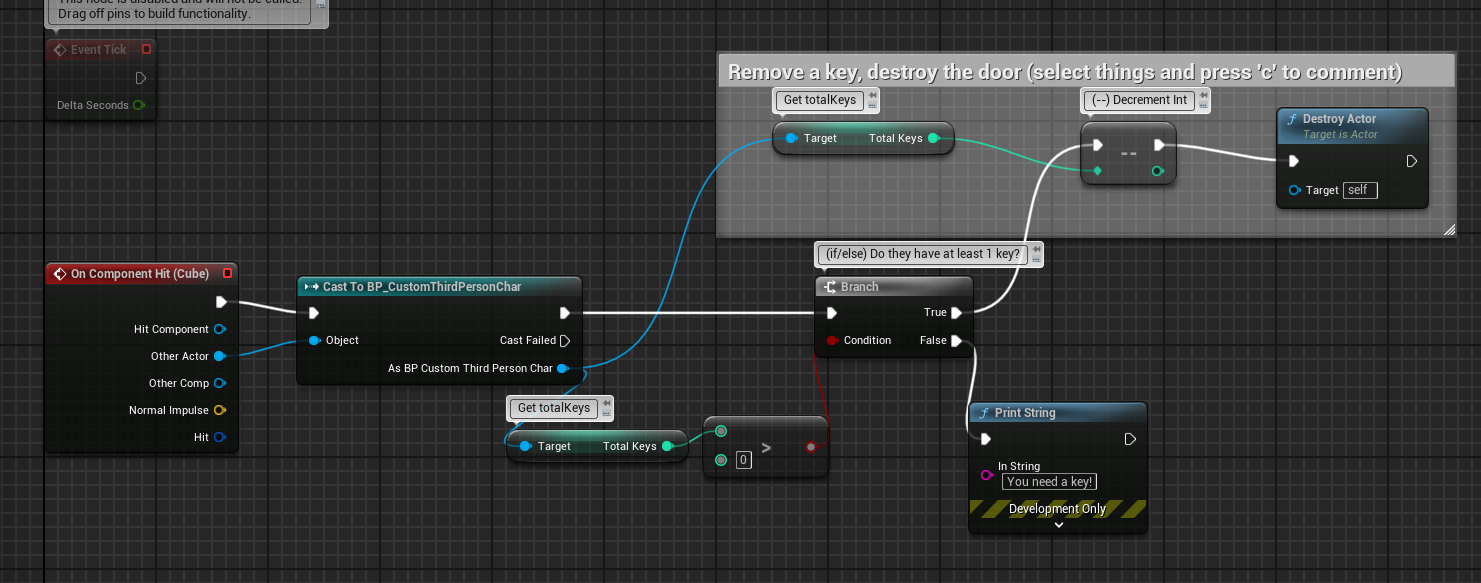The height and width of the screenshot is (583, 1481).
Task: Click the Other Actor output pin
Action: pos(219,356)
